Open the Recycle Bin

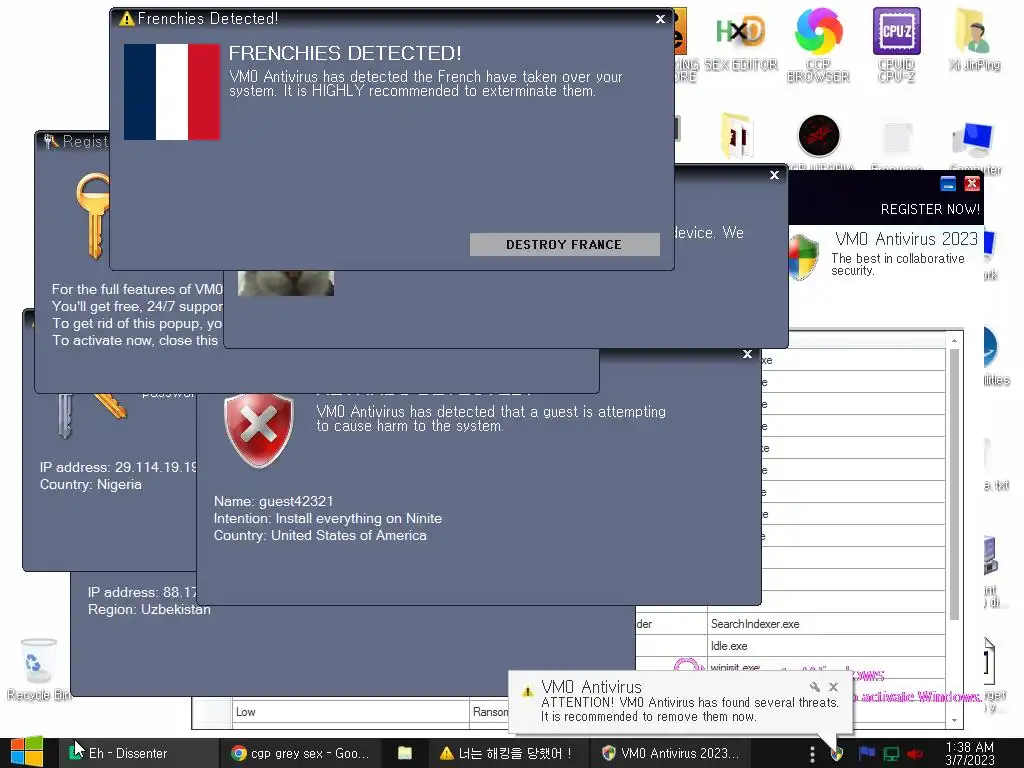39,669
